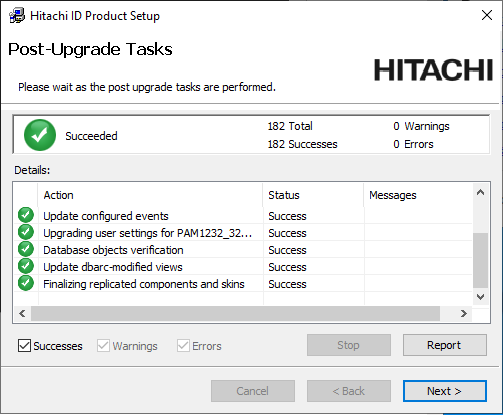
Task: Click the scroll right arrow in Details list
Action: coord(464,313)
